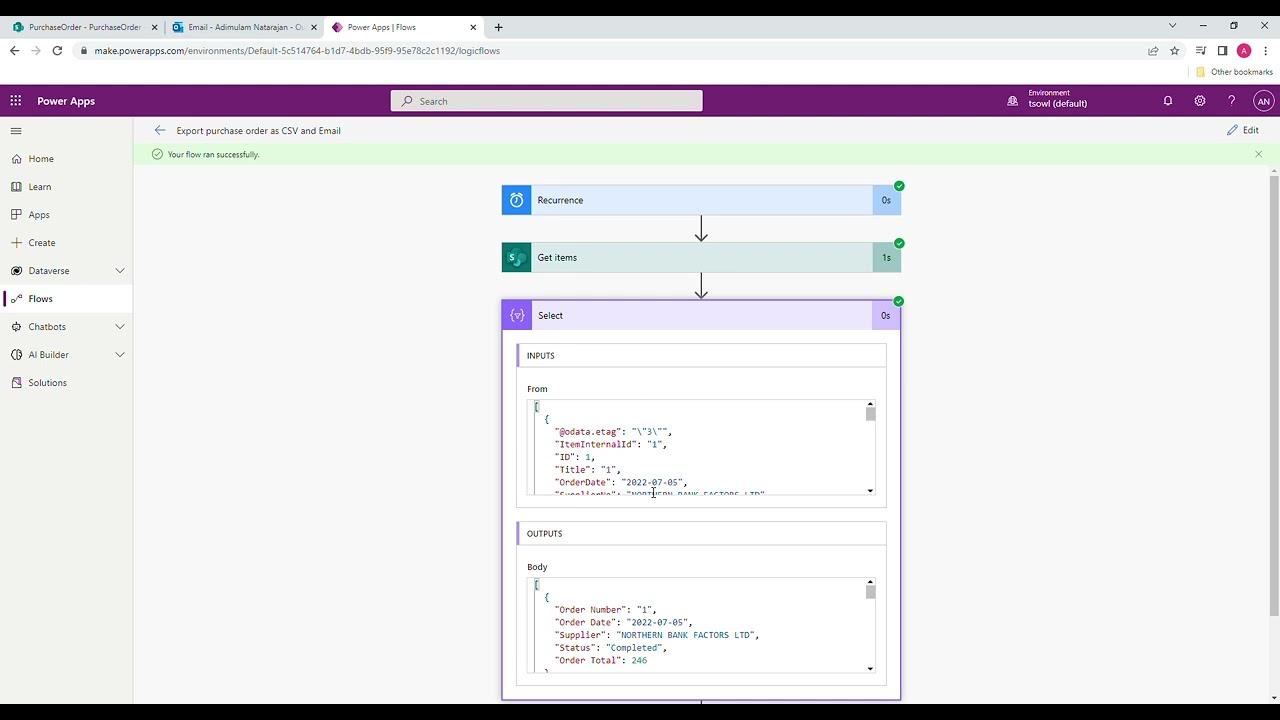Click the INPUTS section heading
Screen dimensions: 1280x720
click(x=540, y=356)
